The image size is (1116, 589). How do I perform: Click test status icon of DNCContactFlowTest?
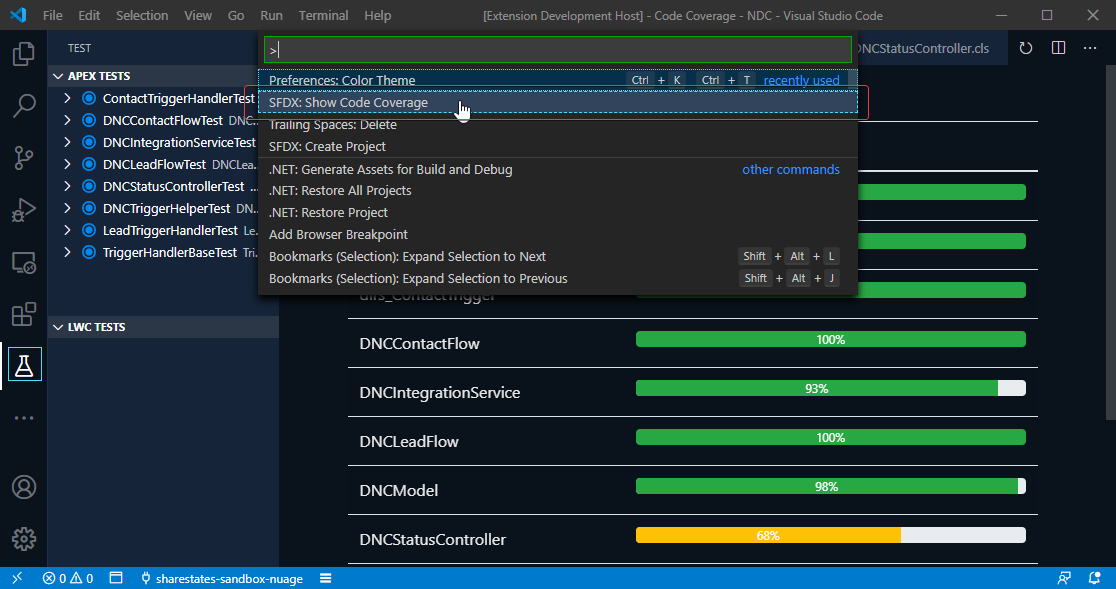pos(89,120)
